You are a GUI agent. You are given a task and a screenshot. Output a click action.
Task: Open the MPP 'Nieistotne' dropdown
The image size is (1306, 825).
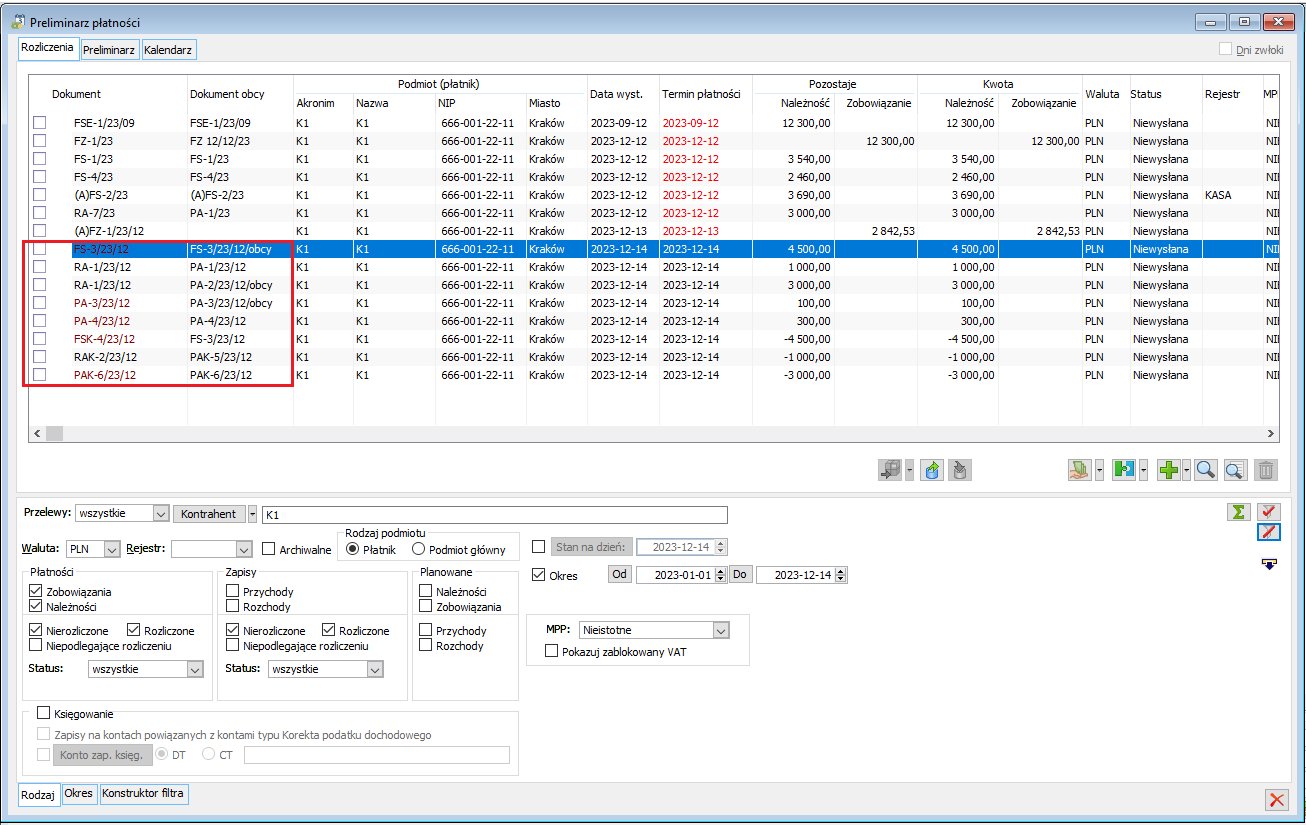tap(721, 631)
